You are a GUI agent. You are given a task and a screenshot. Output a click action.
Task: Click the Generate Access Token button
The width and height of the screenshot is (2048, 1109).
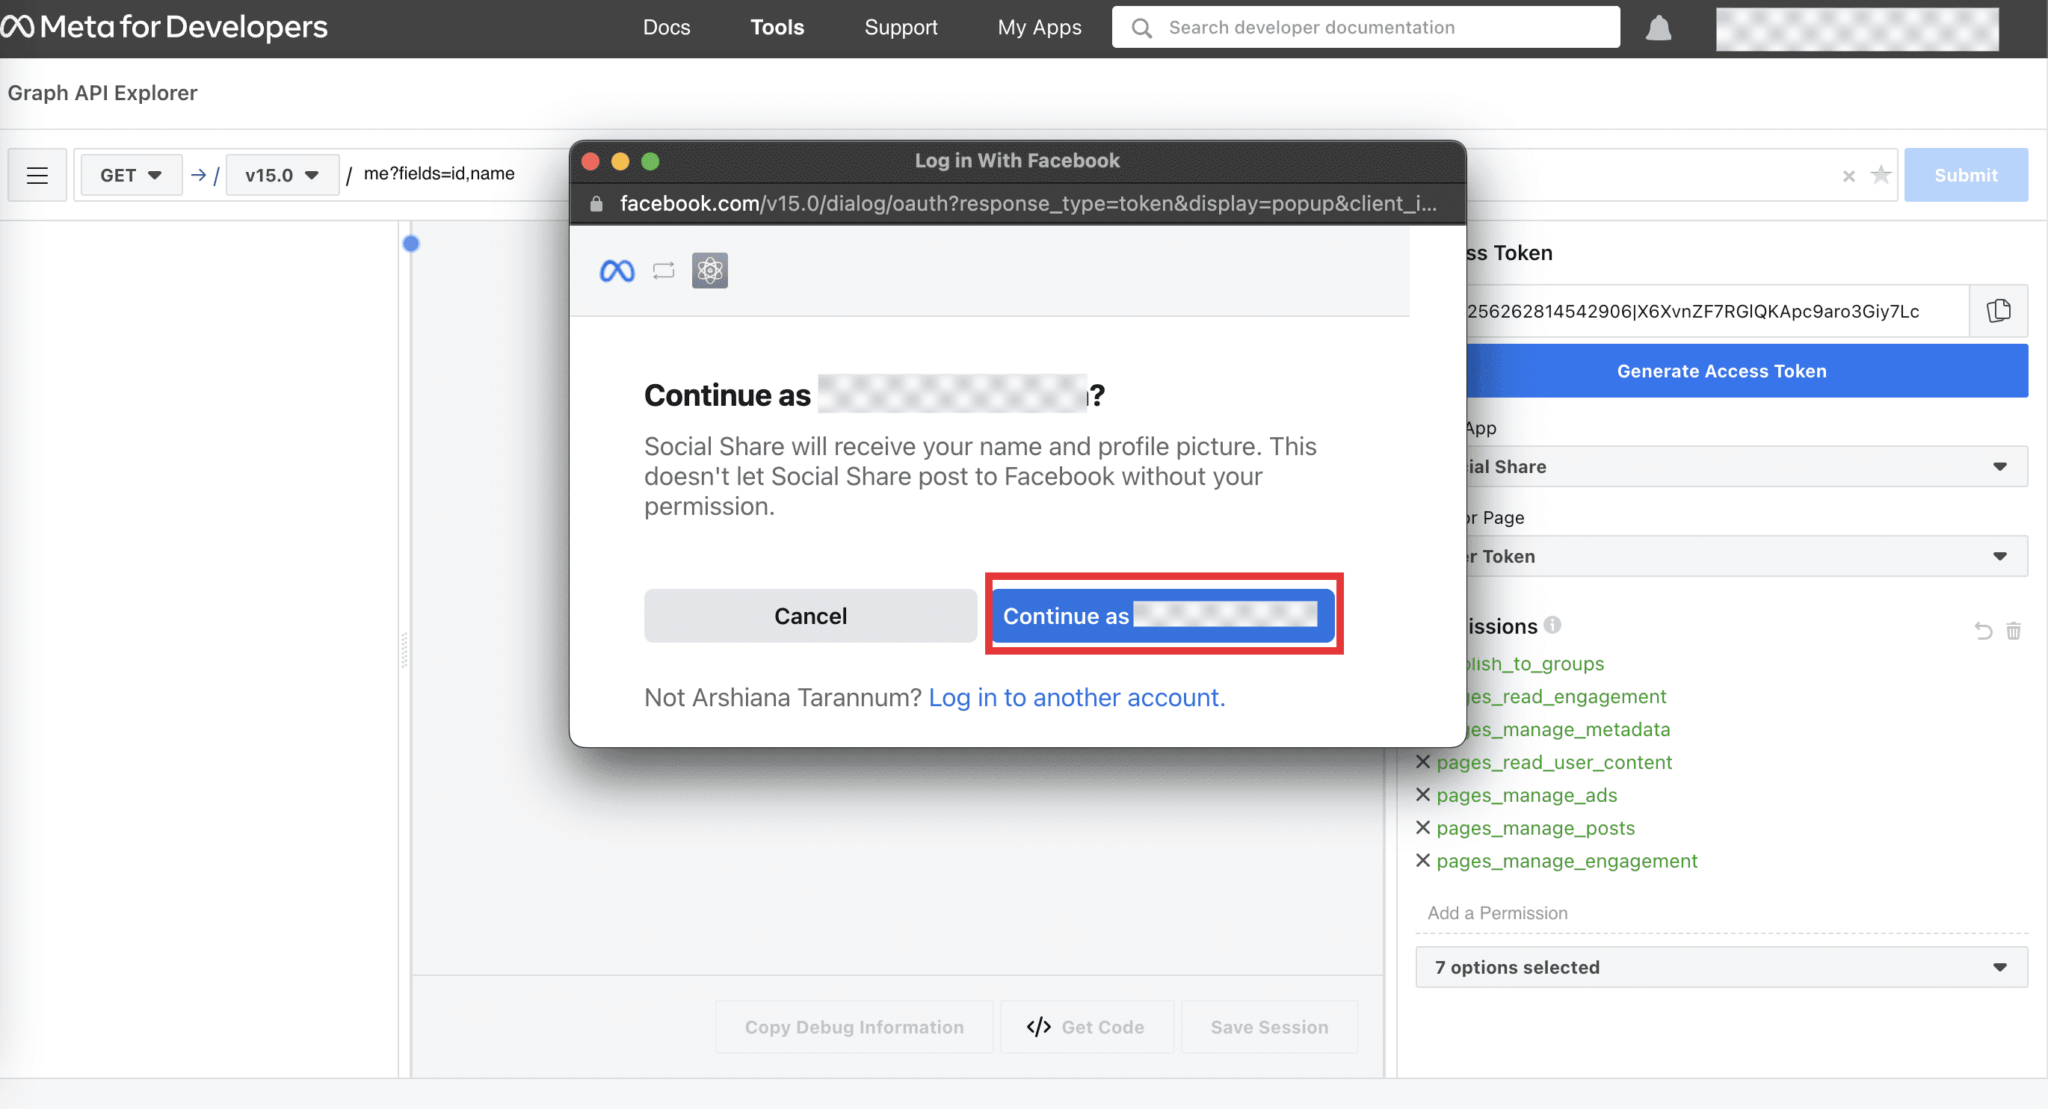click(1722, 370)
